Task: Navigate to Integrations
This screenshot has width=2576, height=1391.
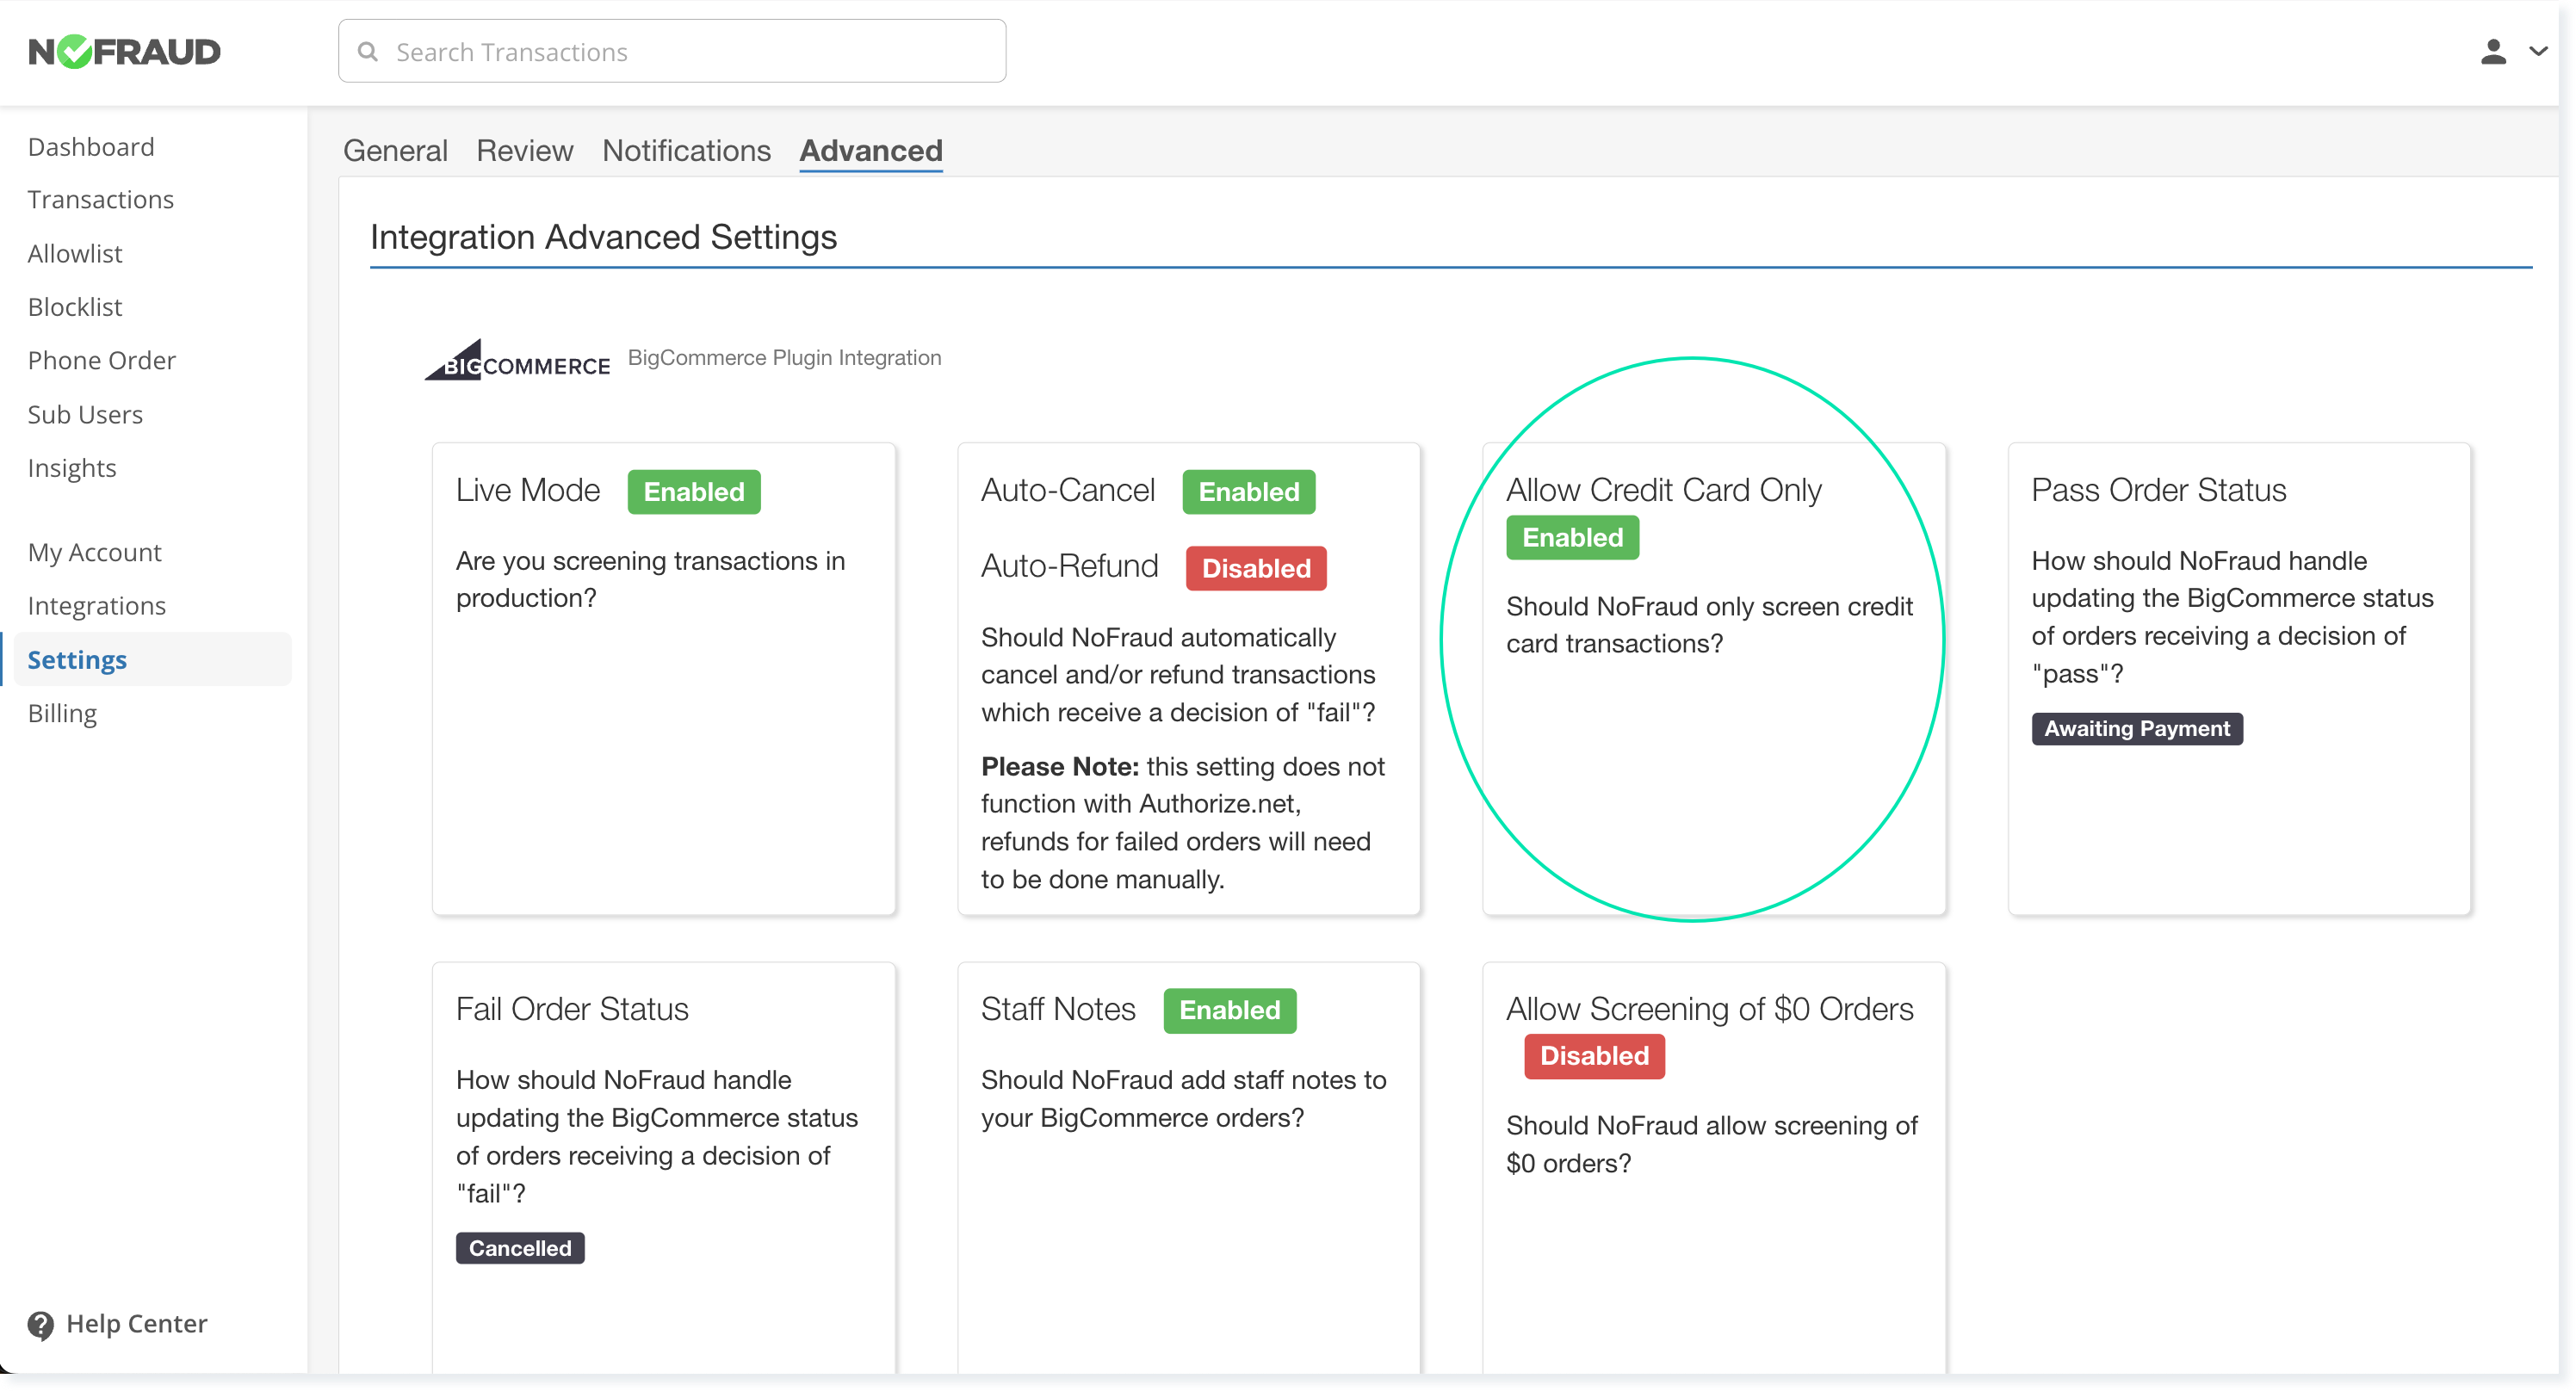Action: click(x=96, y=605)
